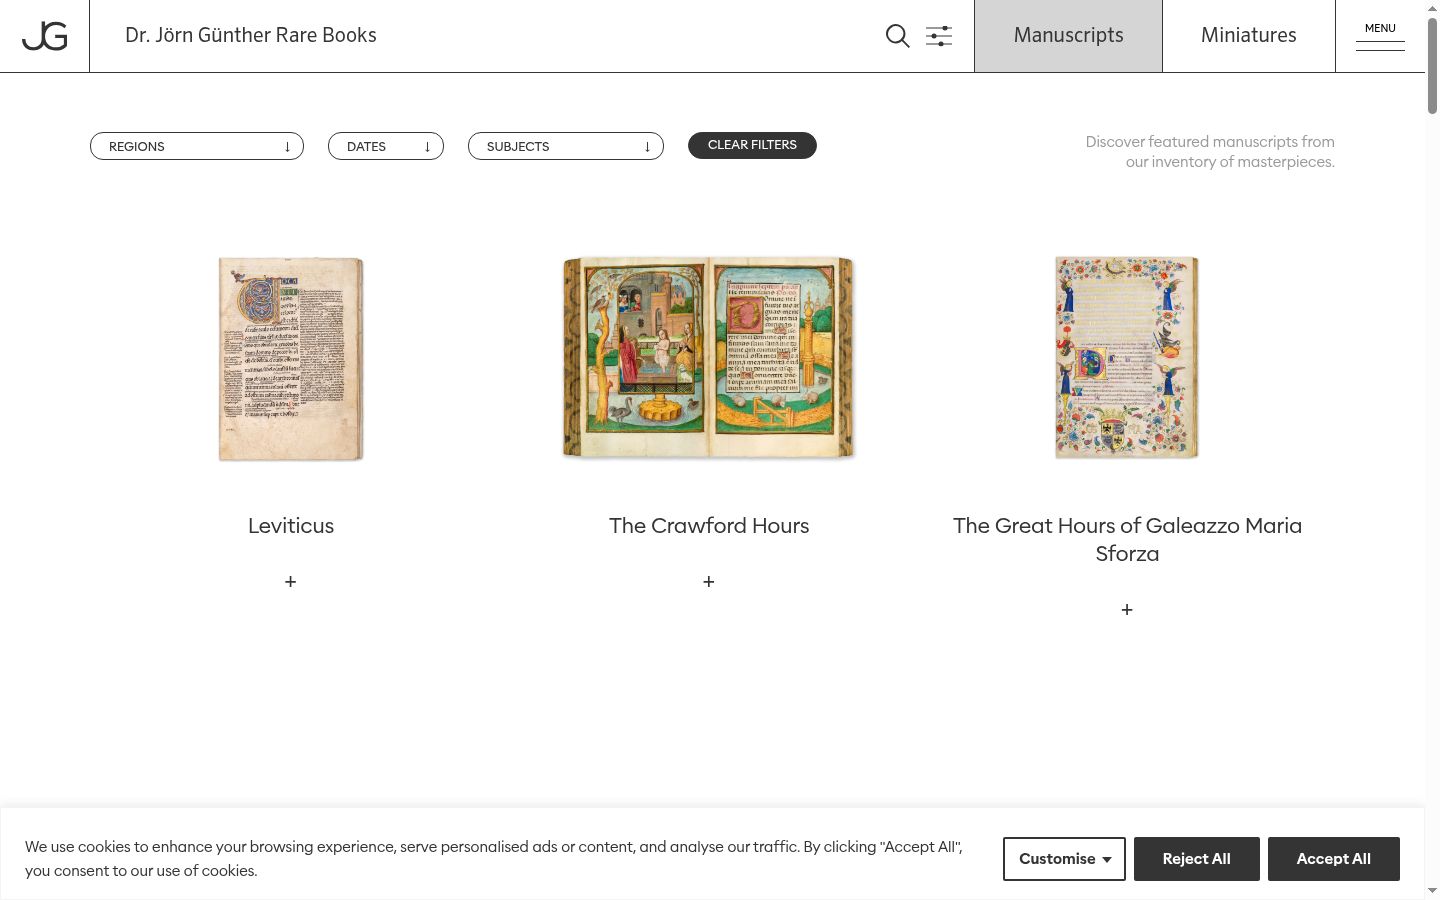Open the REGIONS filter dropdown
The width and height of the screenshot is (1440, 900).
coord(197,146)
